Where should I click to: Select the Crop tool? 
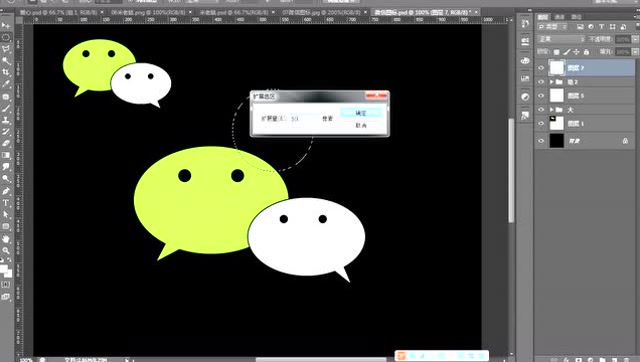coord(6,72)
